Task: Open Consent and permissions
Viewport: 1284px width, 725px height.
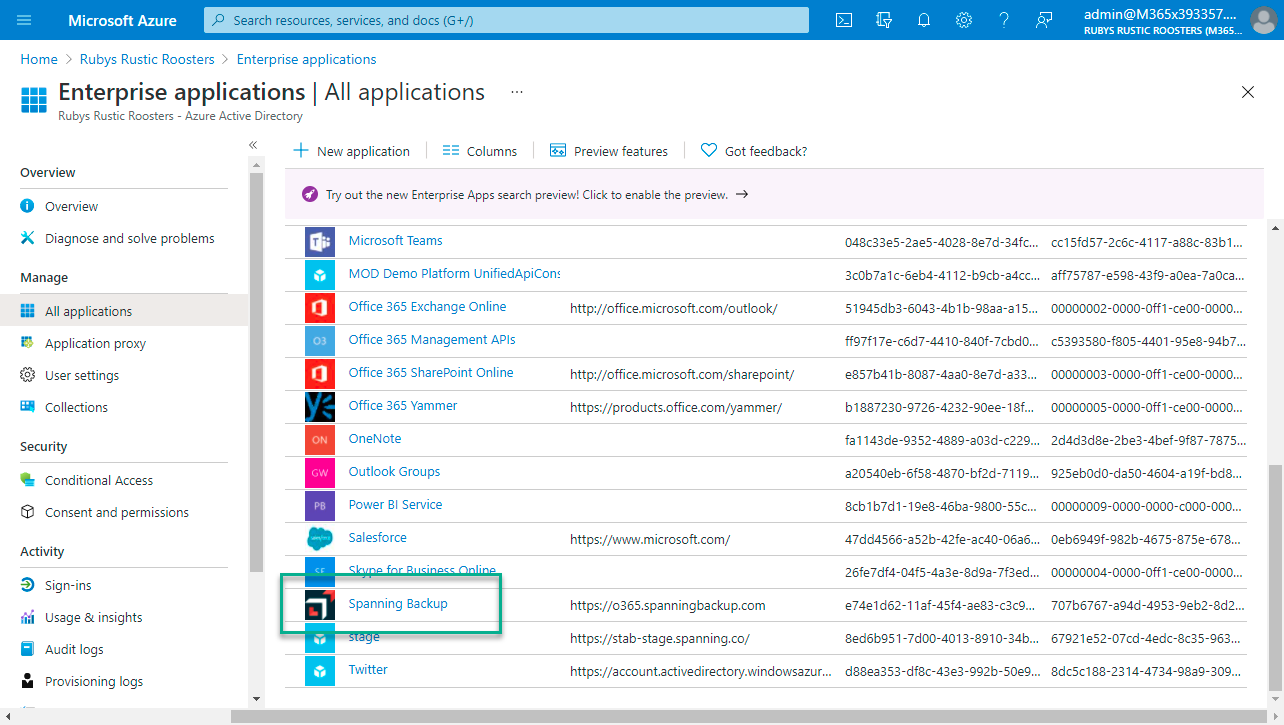Action: [117, 512]
